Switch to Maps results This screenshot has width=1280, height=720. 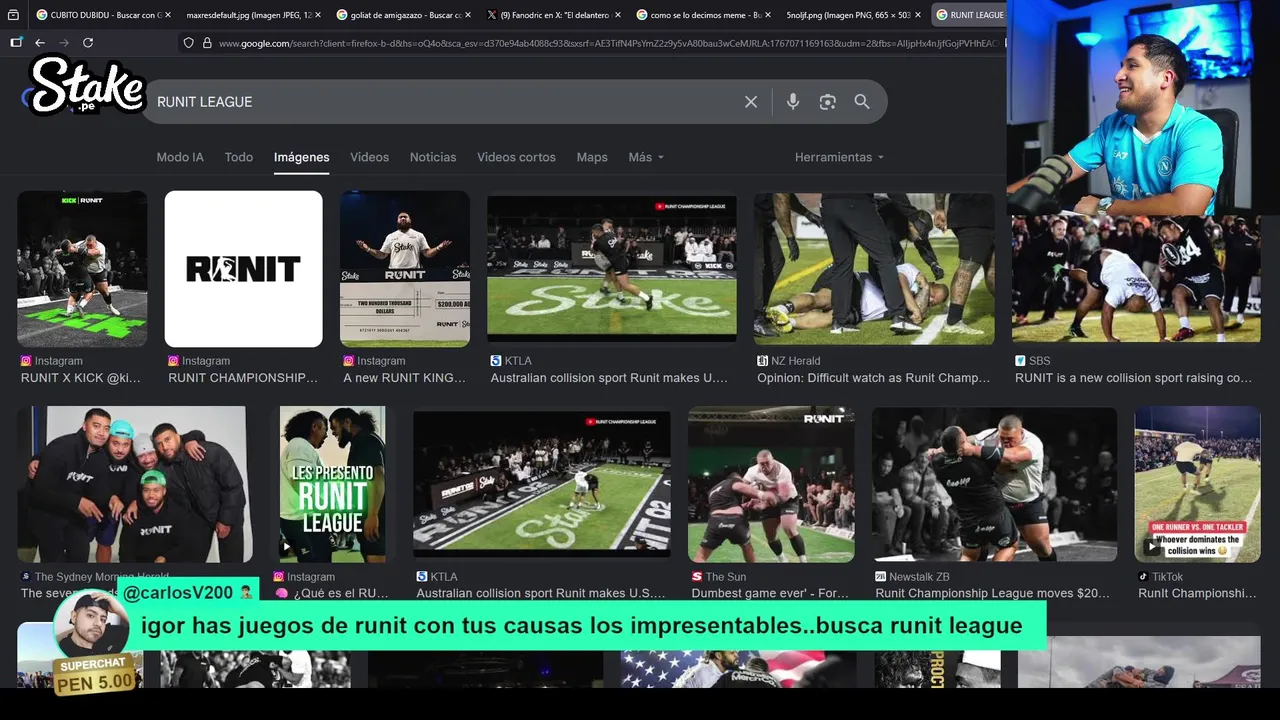pyautogui.click(x=592, y=157)
